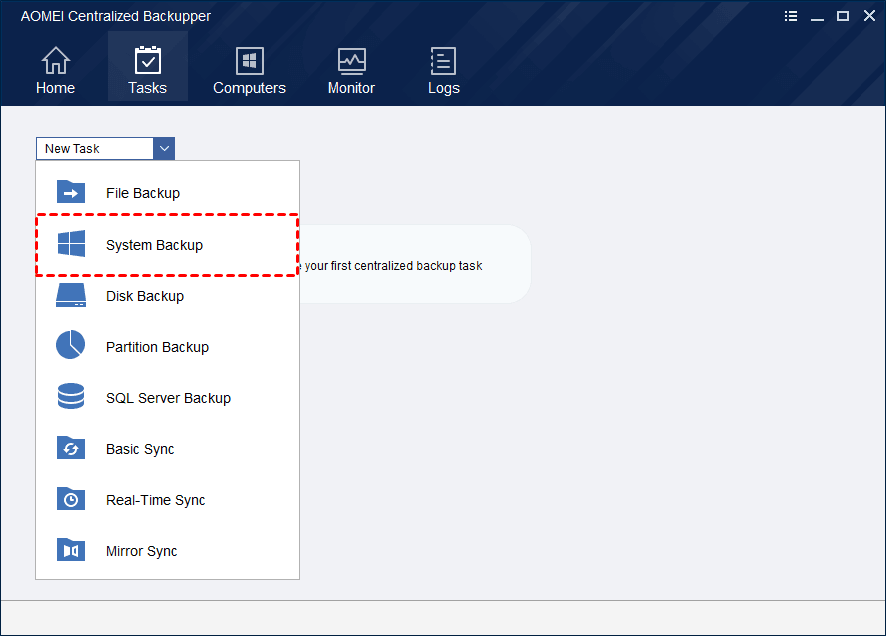Choose Mirror Sync from the menu
Viewport: 886px width, 636px height.
click(x=167, y=551)
